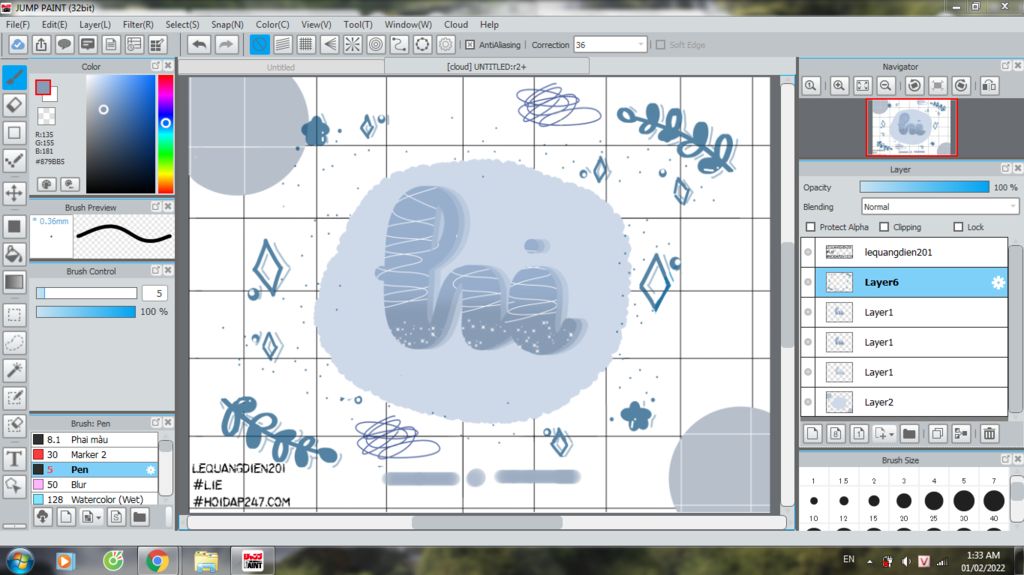The width and height of the screenshot is (1024, 575).
Task: Add new folder in Layer panel
Action: click(909, 433)
